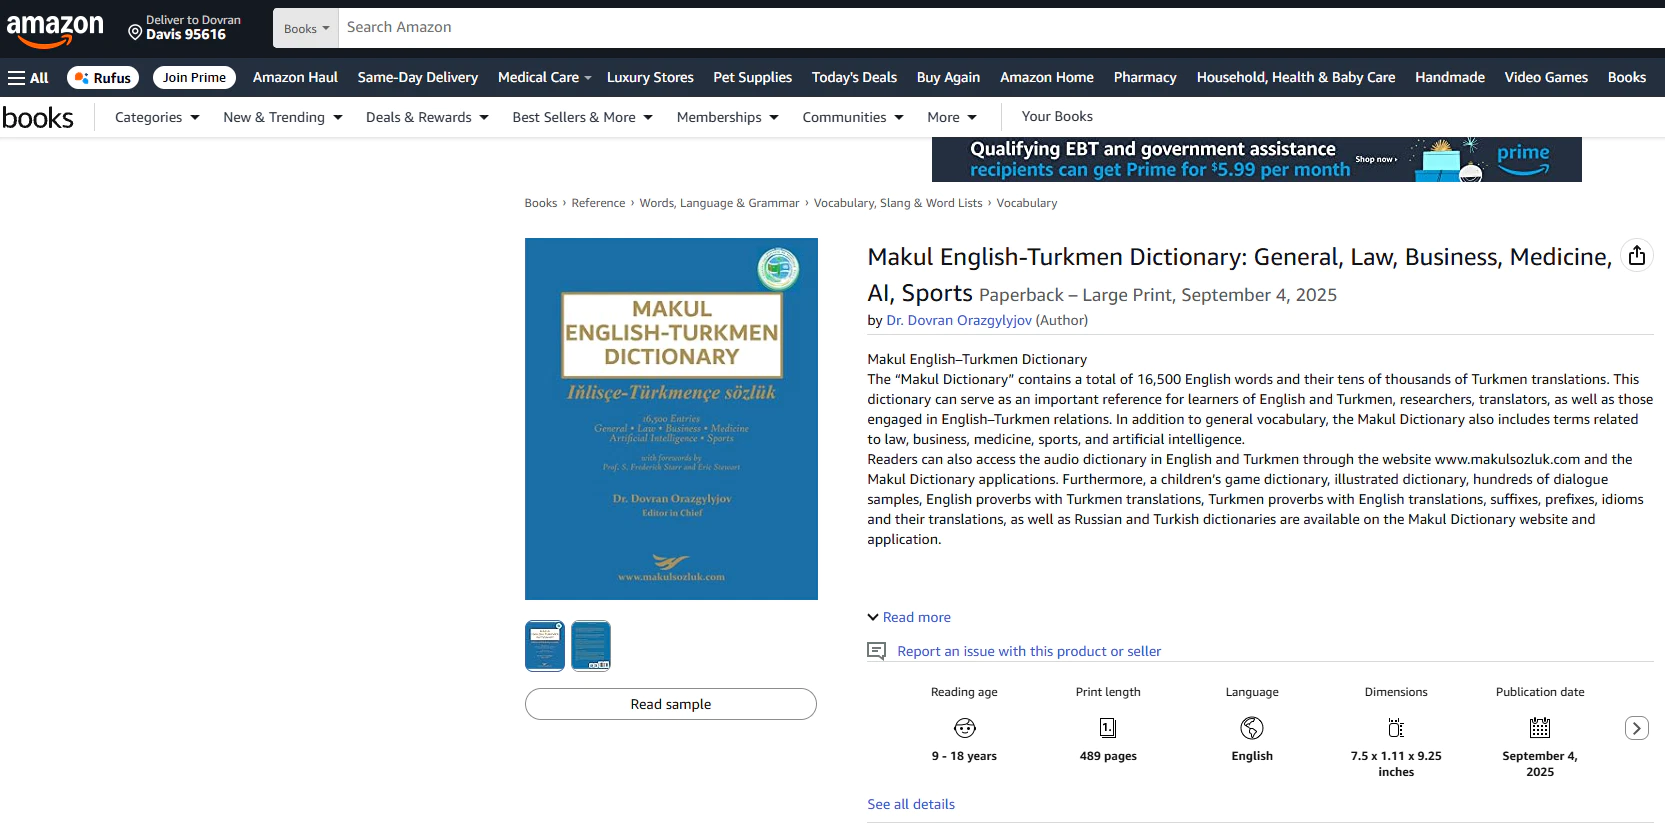Click the Language globe icon
This screenshot has height=824, width=1665.
click(1252, 728)
